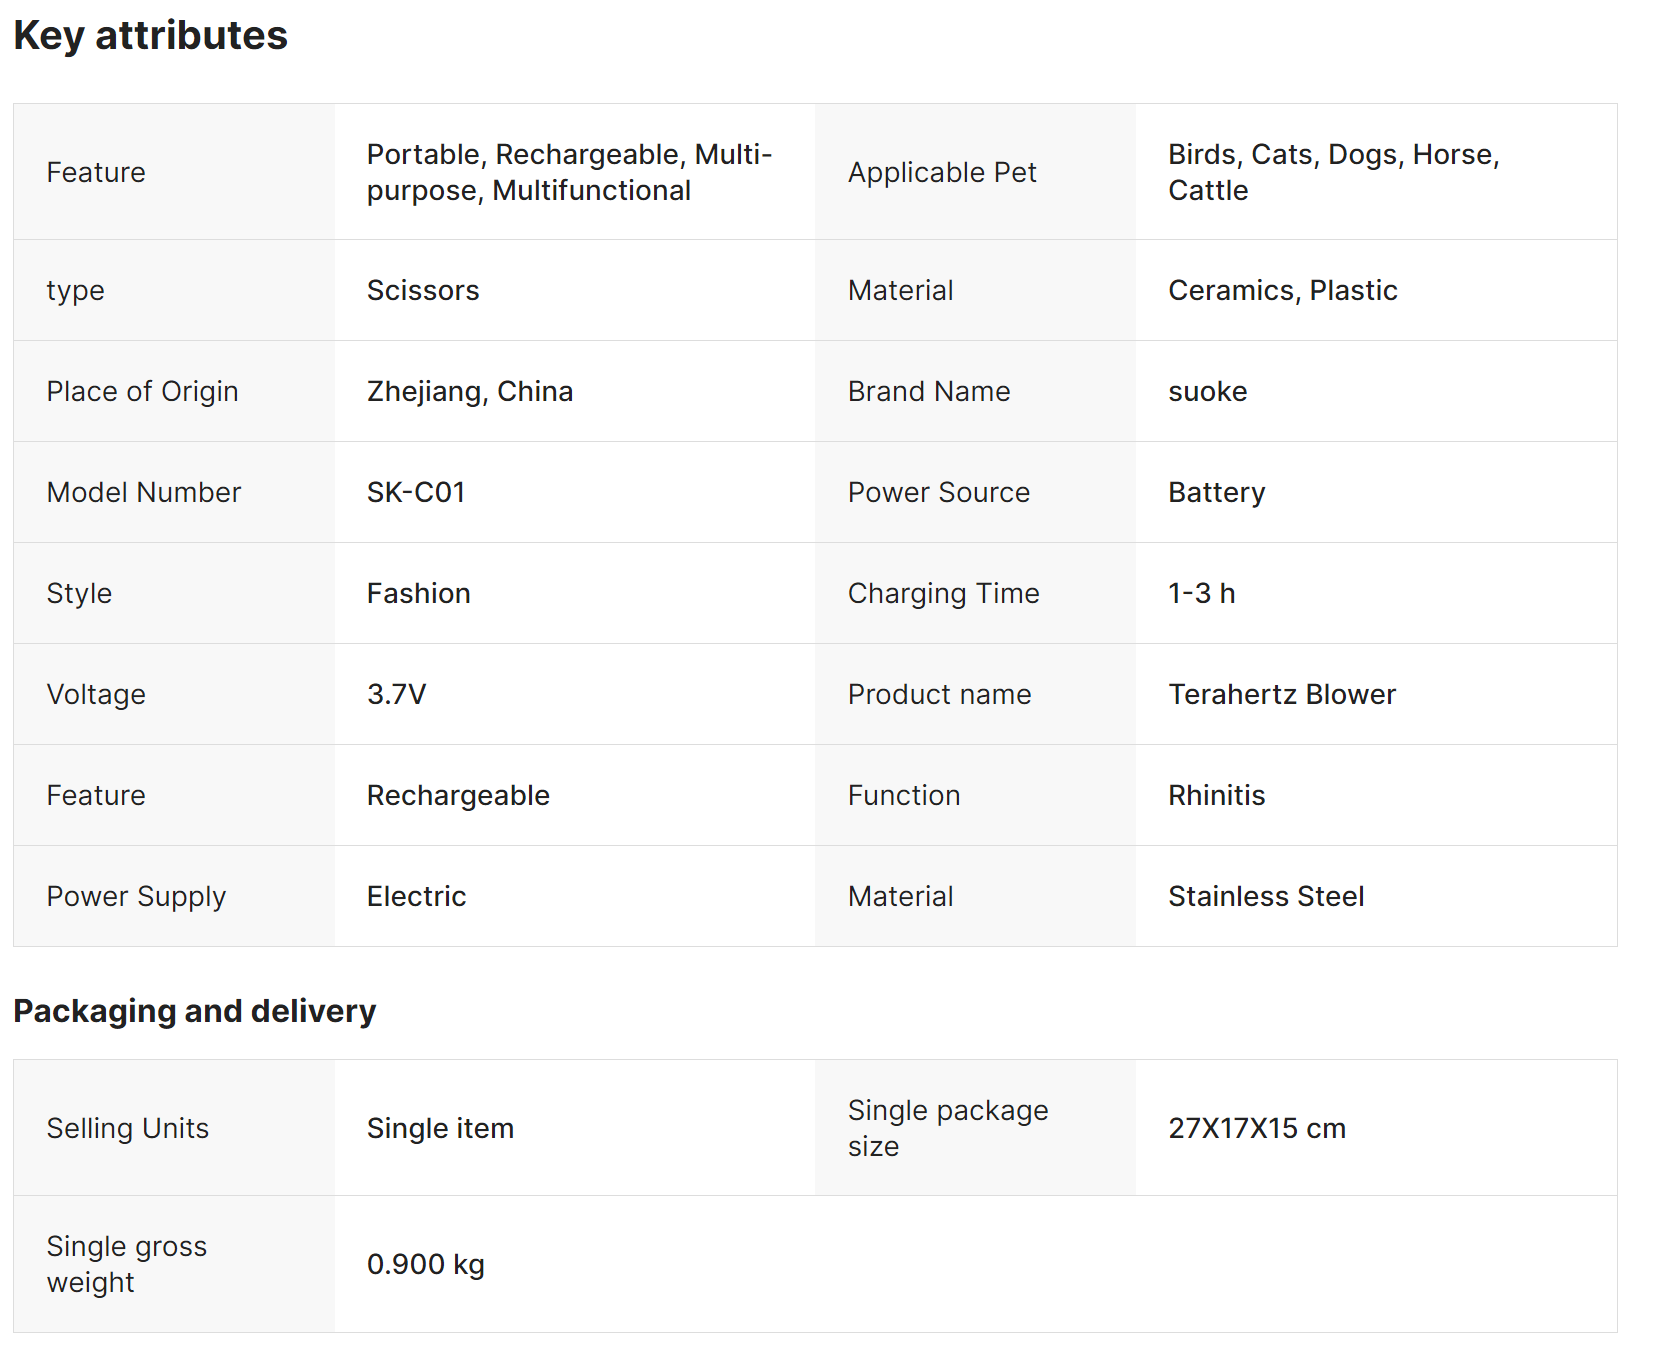Screen dimensions: 1678x1360
Task: Select the Ceramics, Plastic material value
Action: [x=1282, y=290]
